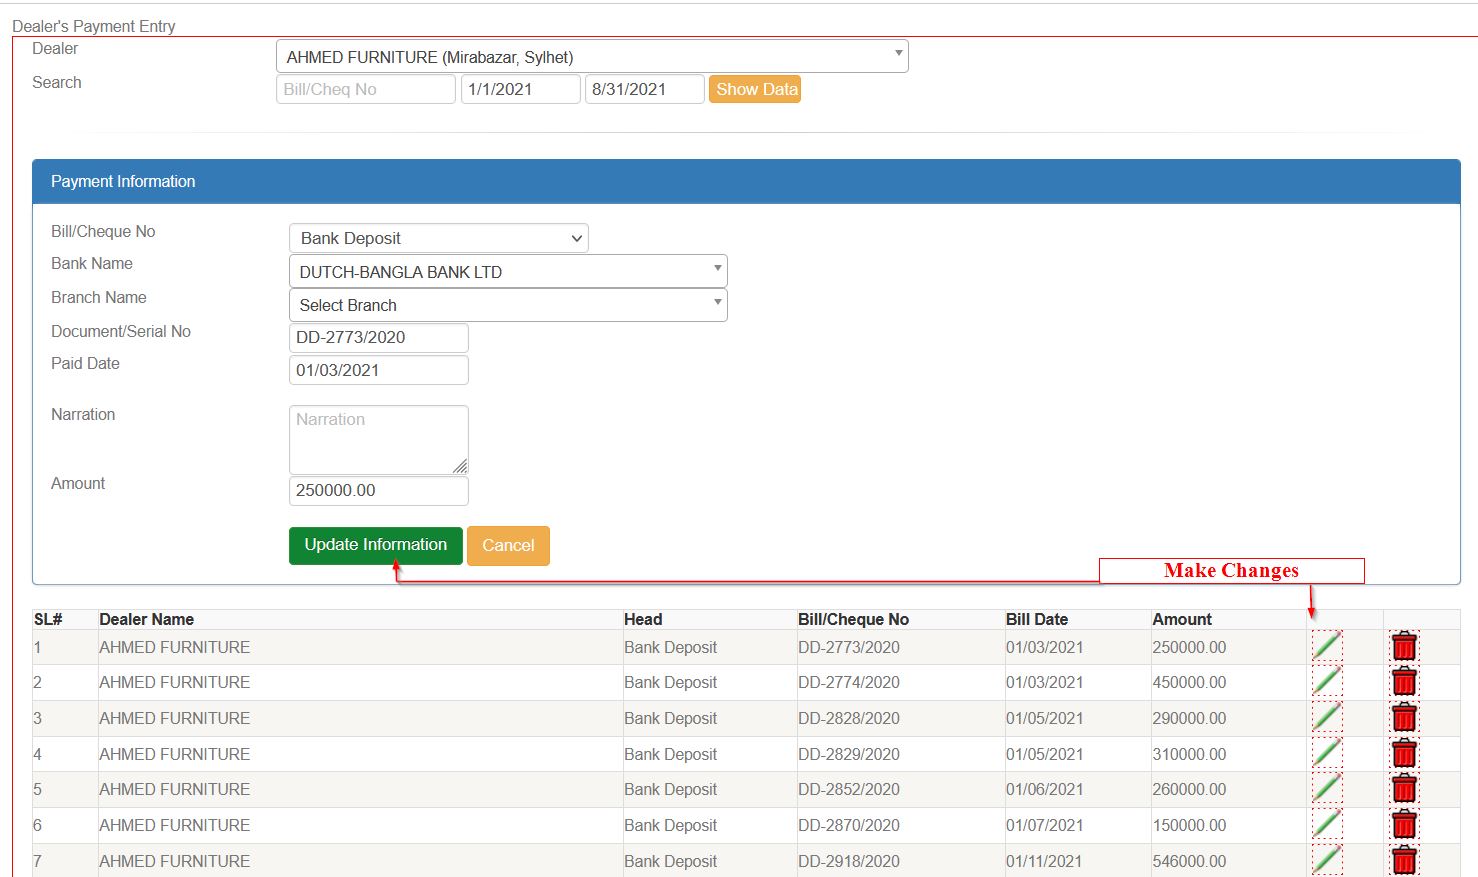Open the Bank Deposit payment type dropdown

pos(438,238)
